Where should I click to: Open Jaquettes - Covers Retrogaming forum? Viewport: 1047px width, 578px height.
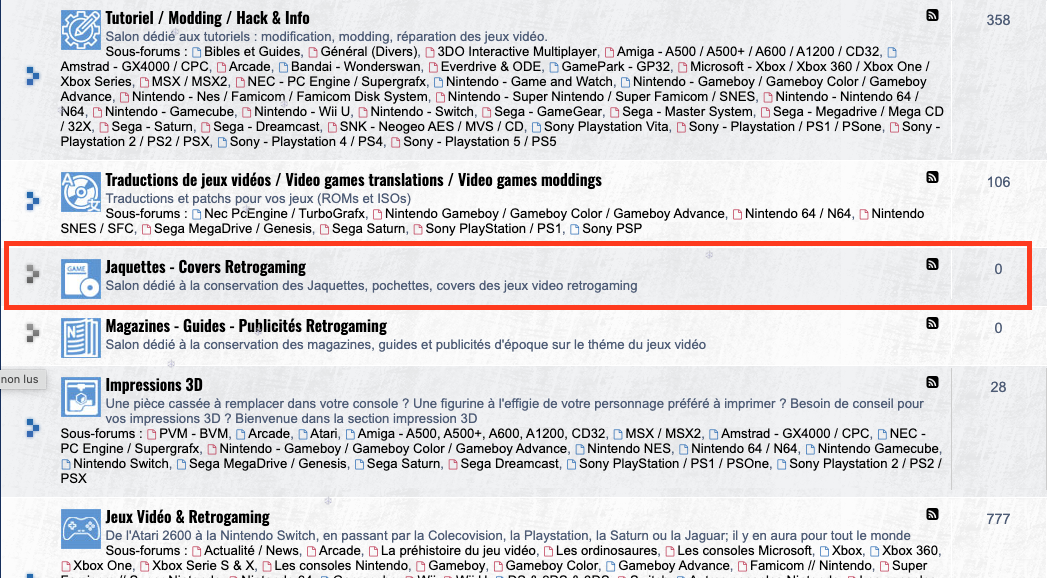[x=206, y=267]
